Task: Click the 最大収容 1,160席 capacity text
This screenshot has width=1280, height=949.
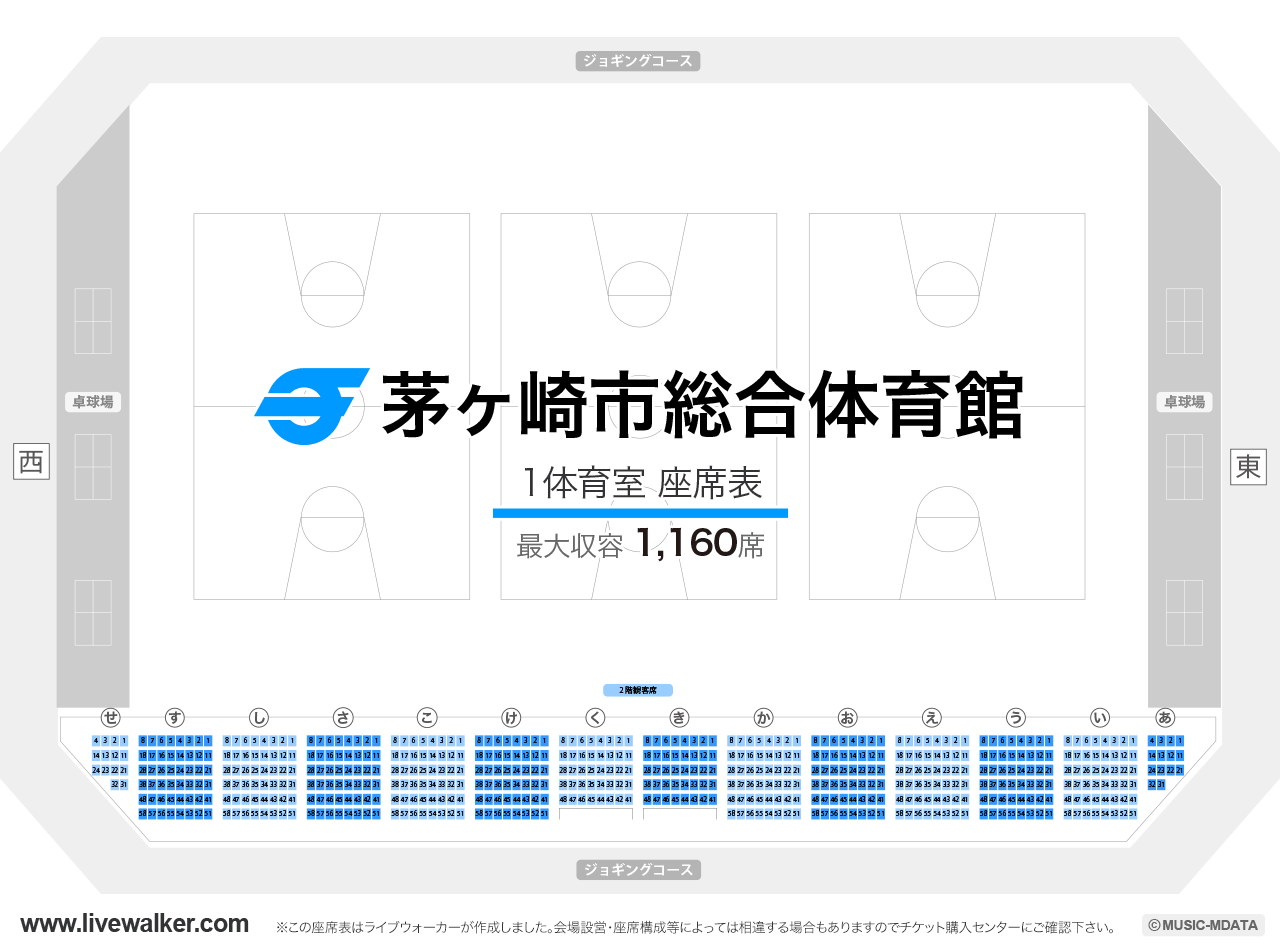Action: (640, 544)
